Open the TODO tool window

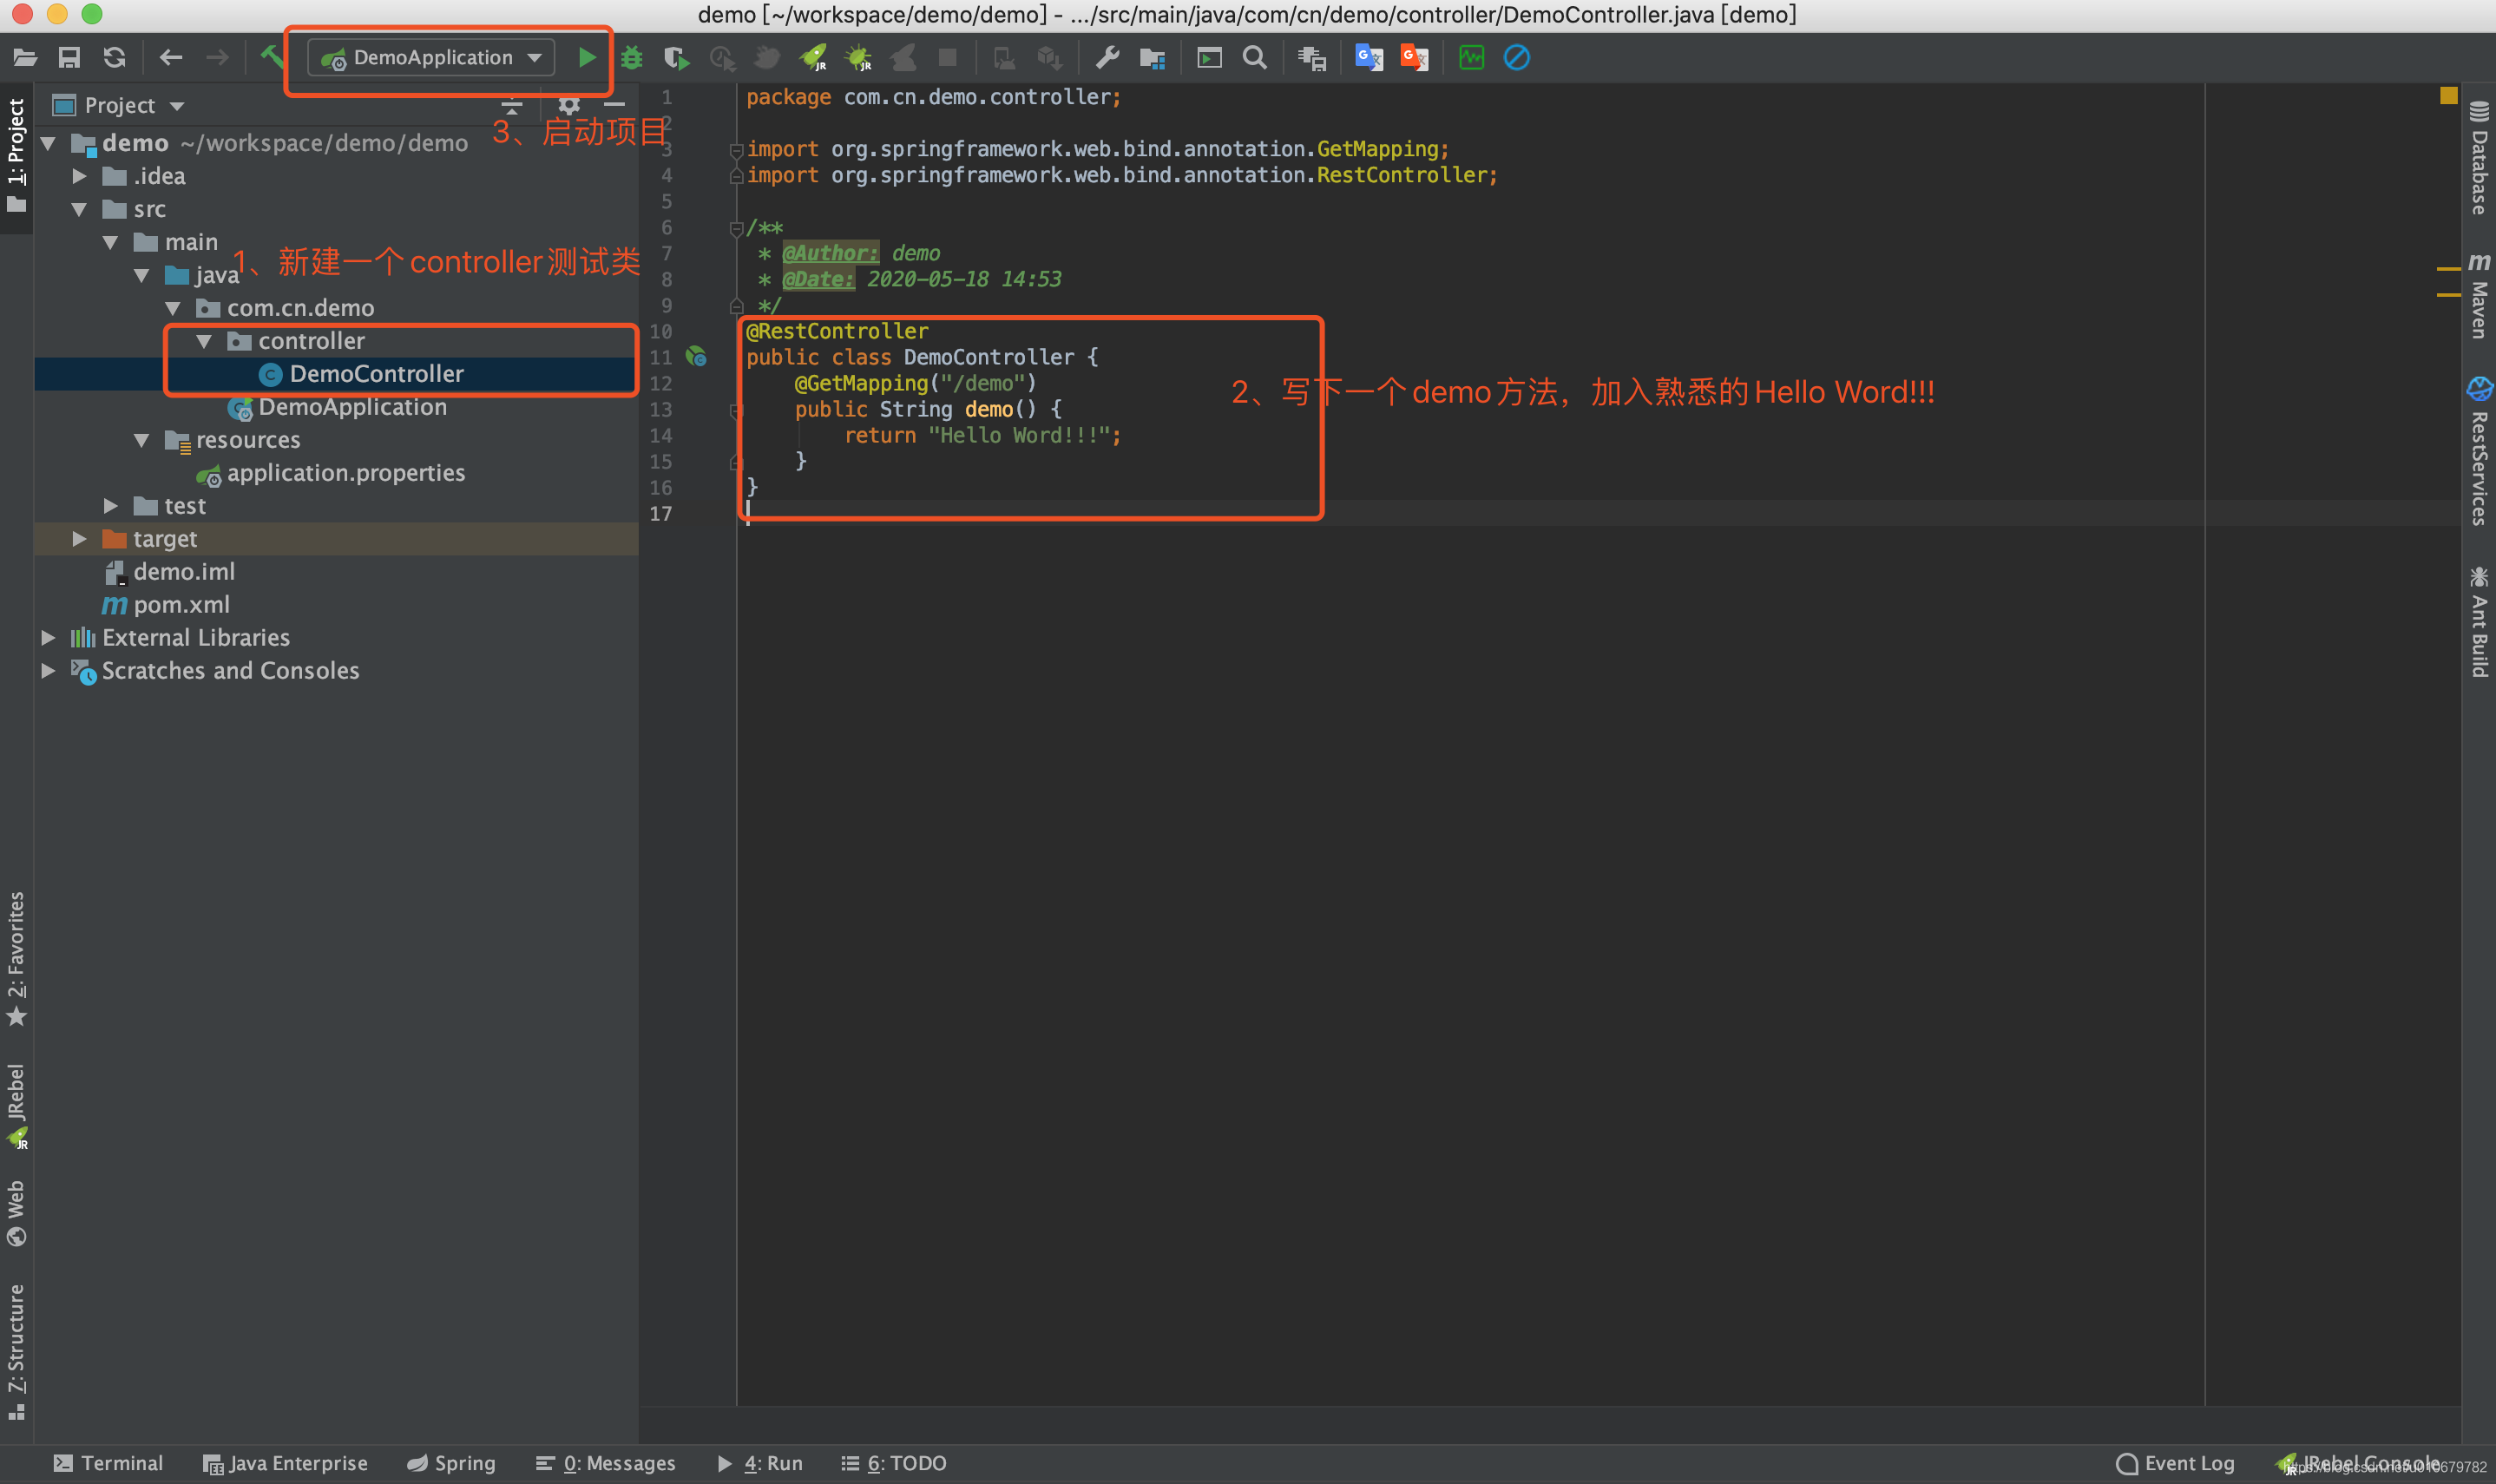[894, 1463]
